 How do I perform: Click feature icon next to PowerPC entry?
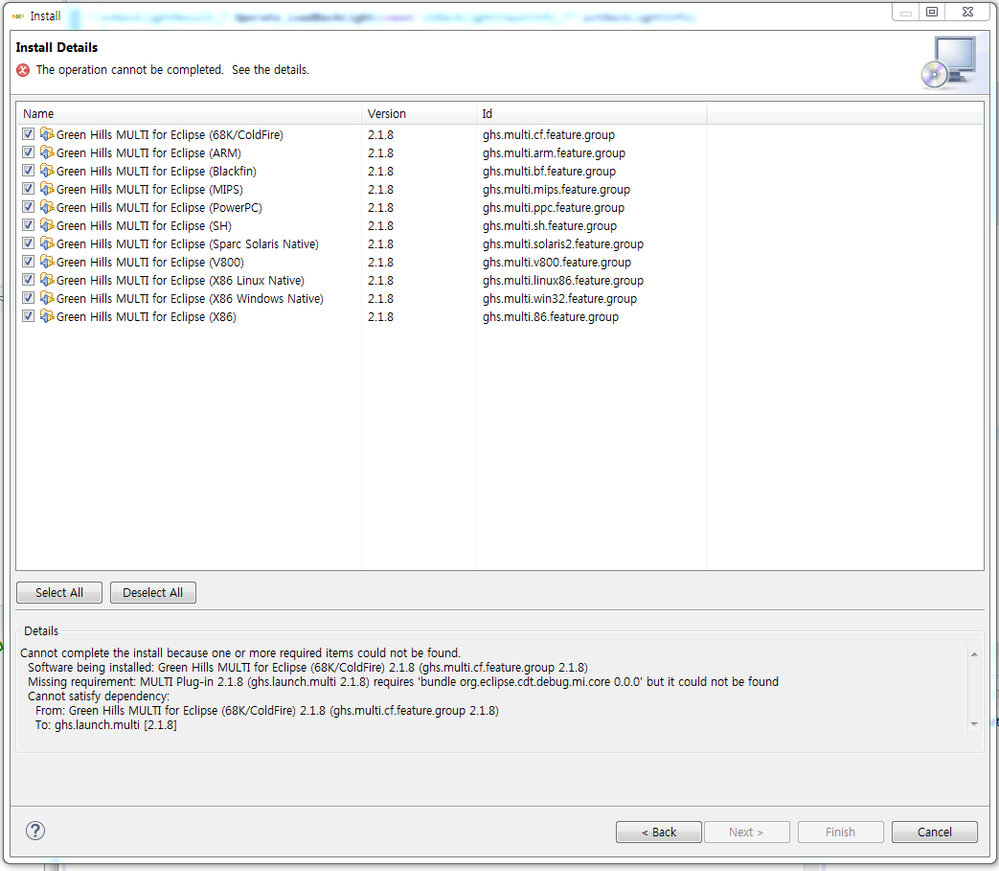pos(47,206)
